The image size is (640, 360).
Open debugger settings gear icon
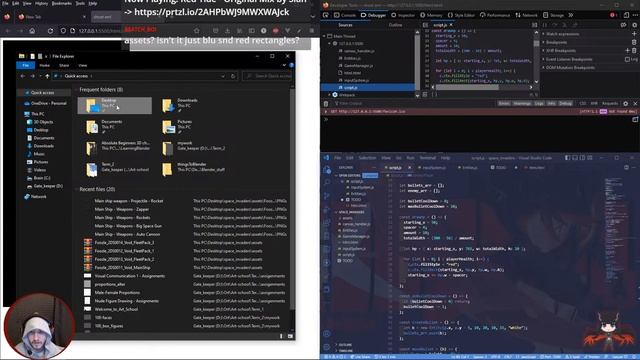[634, 25]
